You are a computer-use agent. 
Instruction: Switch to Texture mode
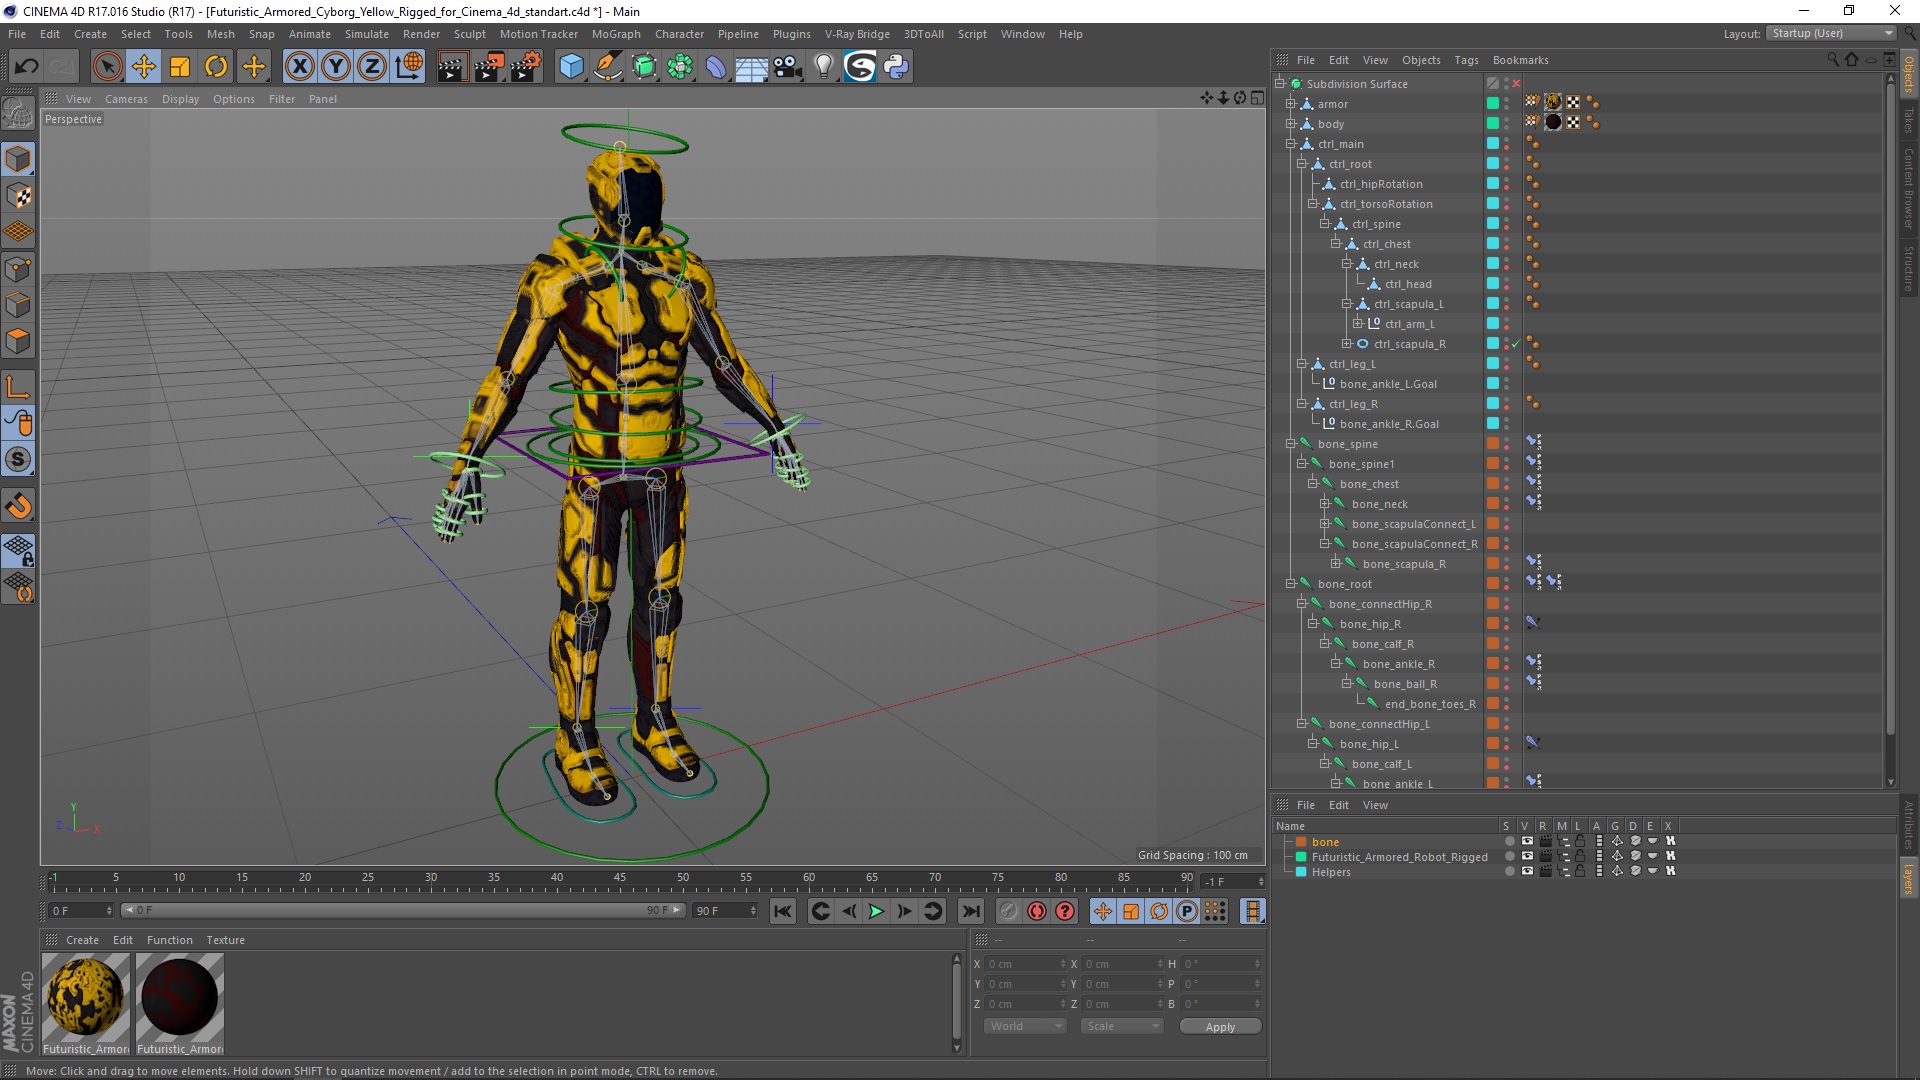(x=18, y=196)
